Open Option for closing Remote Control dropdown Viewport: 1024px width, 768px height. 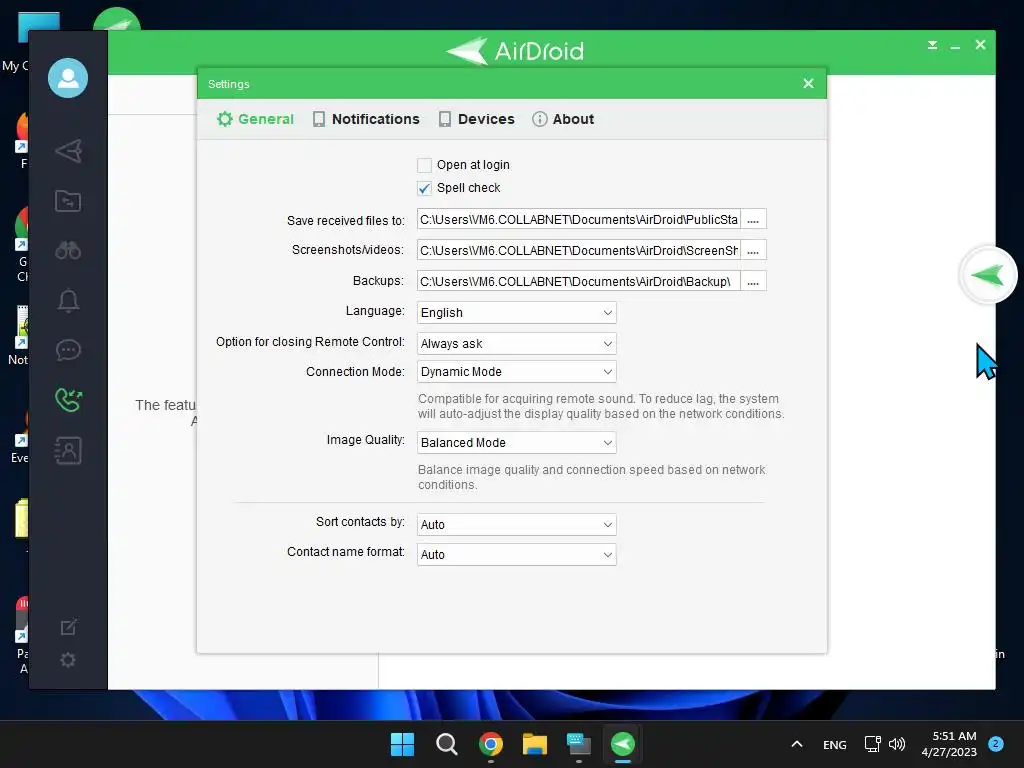click(x=517, y=344)
